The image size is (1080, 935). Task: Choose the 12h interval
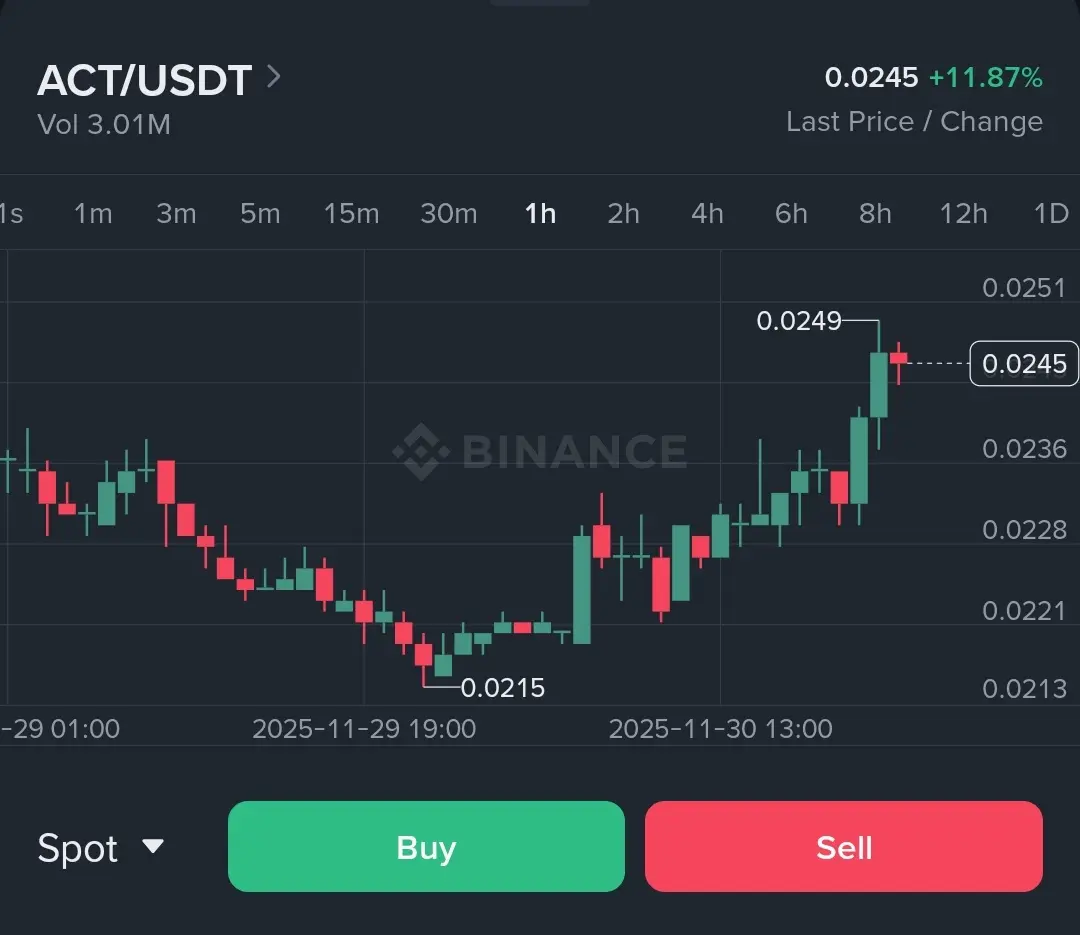963,213
